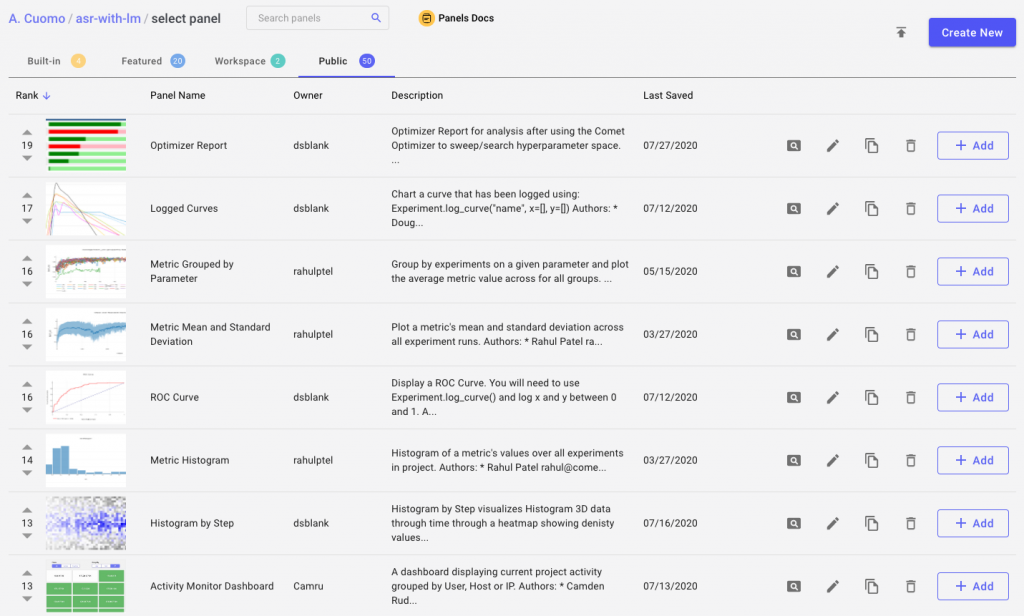The width and height of the screenshot is (1024, 616).
Task: Upvote the ROC Curve panel
Action: [x=27, y=384]
